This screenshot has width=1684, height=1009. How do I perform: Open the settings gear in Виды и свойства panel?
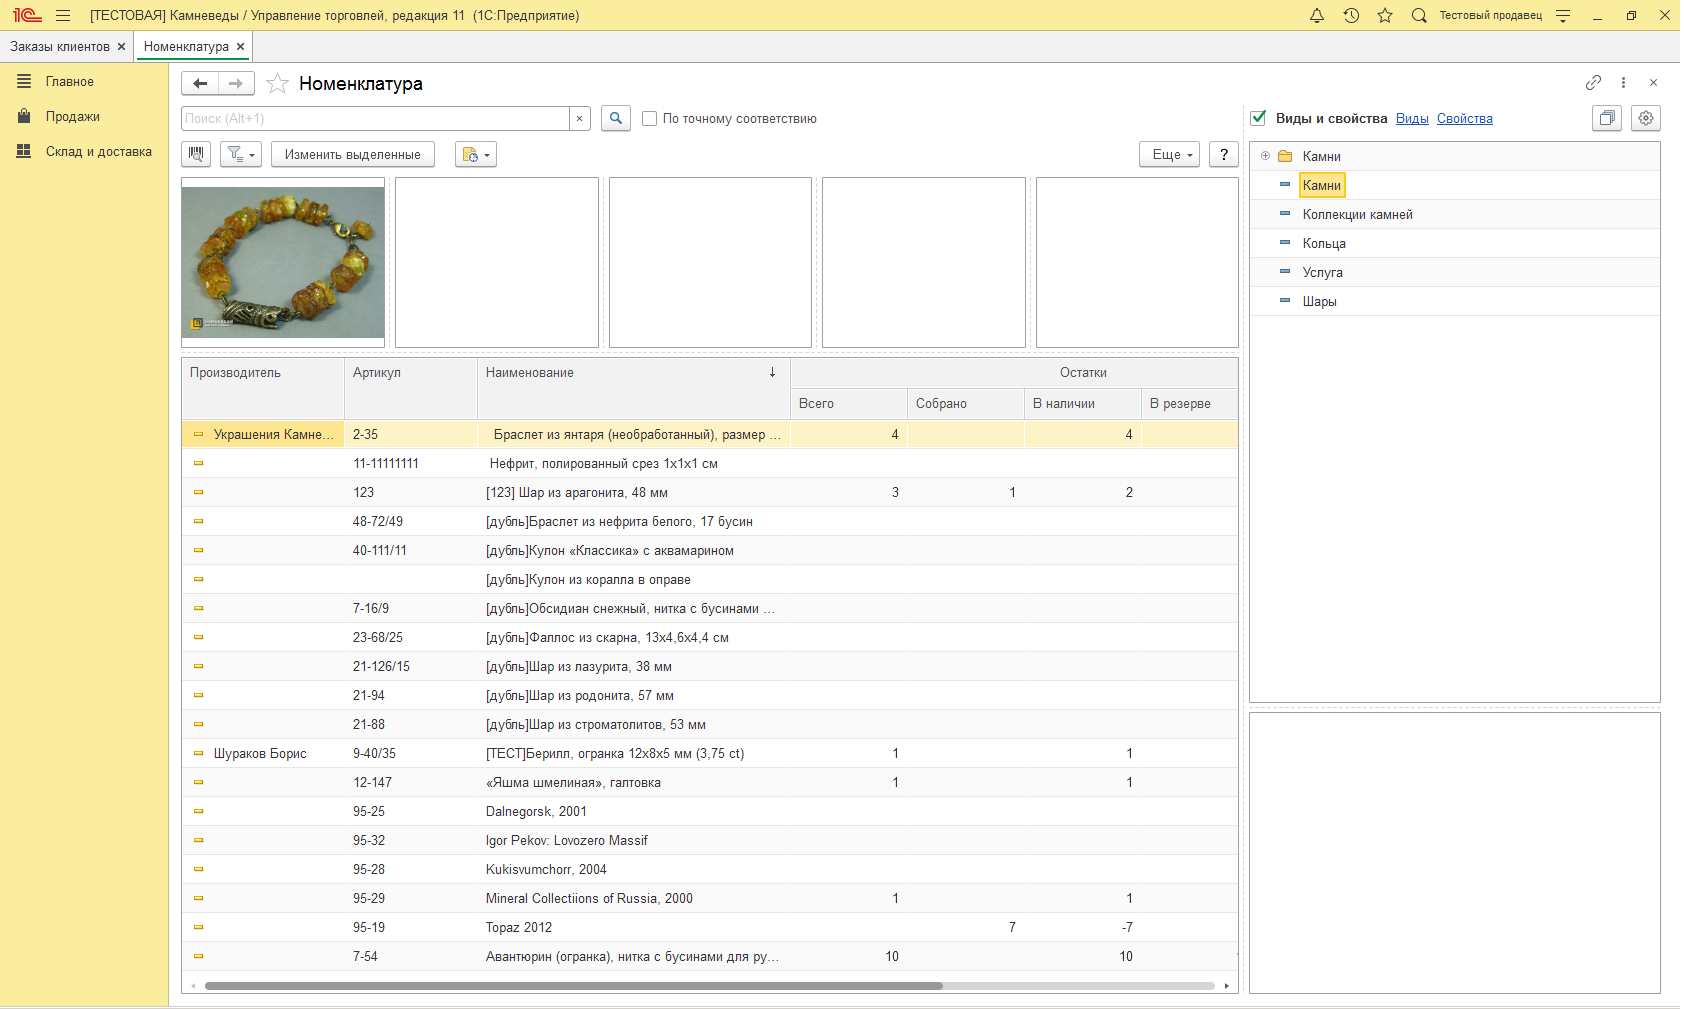pyautogui.click(x=1646, y=118)
